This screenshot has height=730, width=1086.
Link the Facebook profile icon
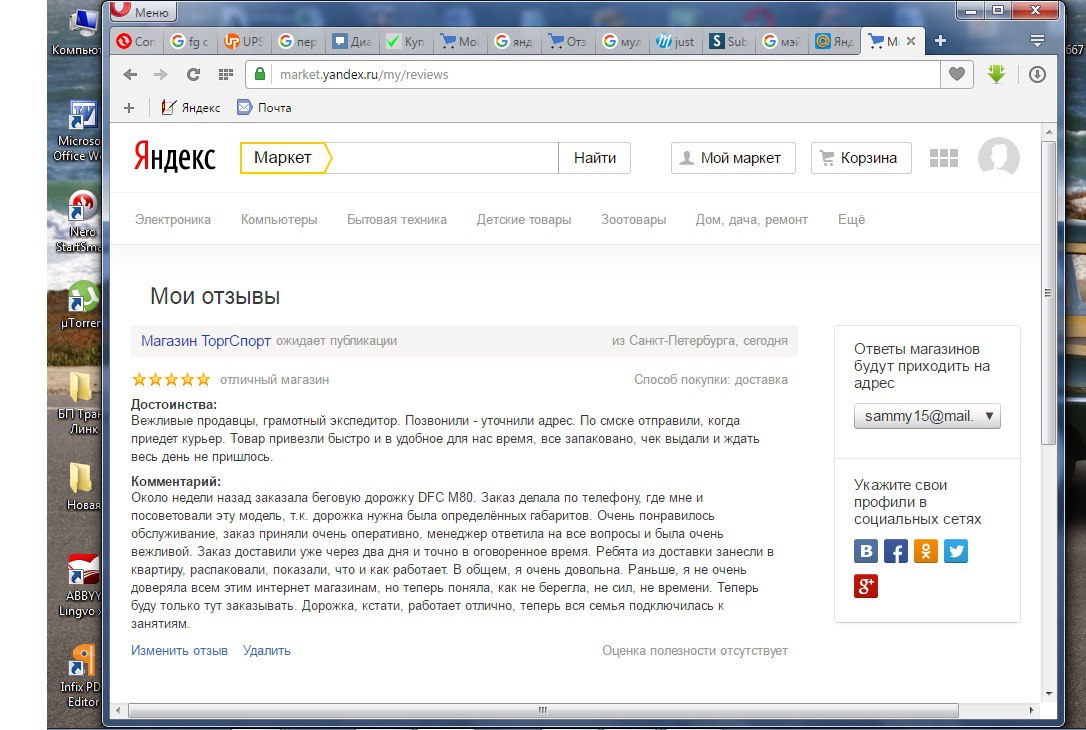pyautogui.click(x=896, y=551)
